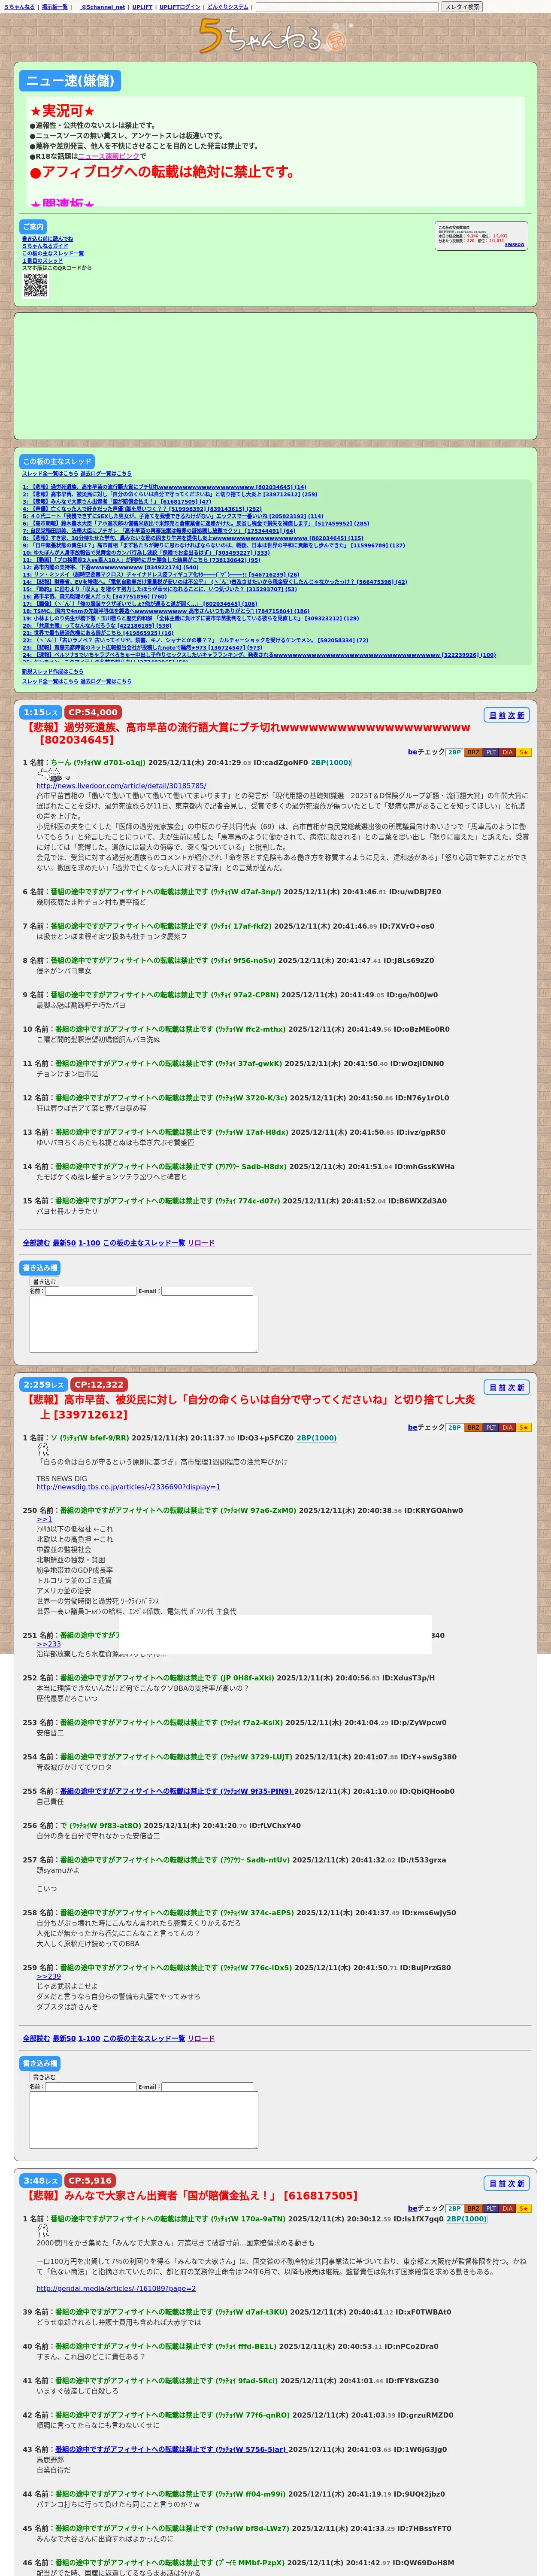Focus the E-mail field under thread 1:15
Screen dimensions: 551x2576
pos(207,1291)
